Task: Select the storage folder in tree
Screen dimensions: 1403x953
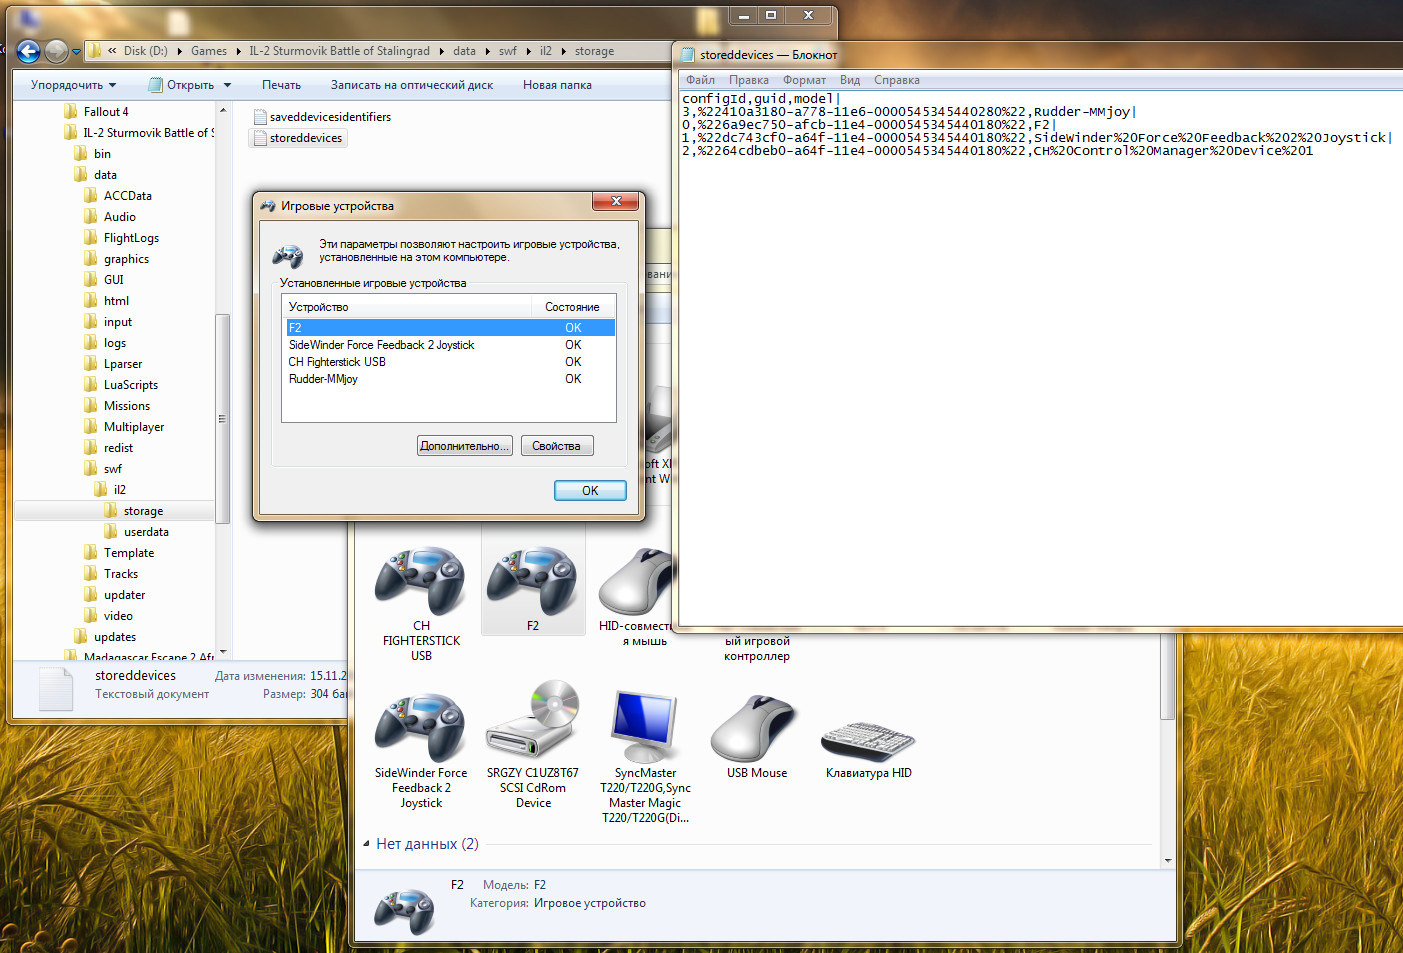Action: [134, 511]
